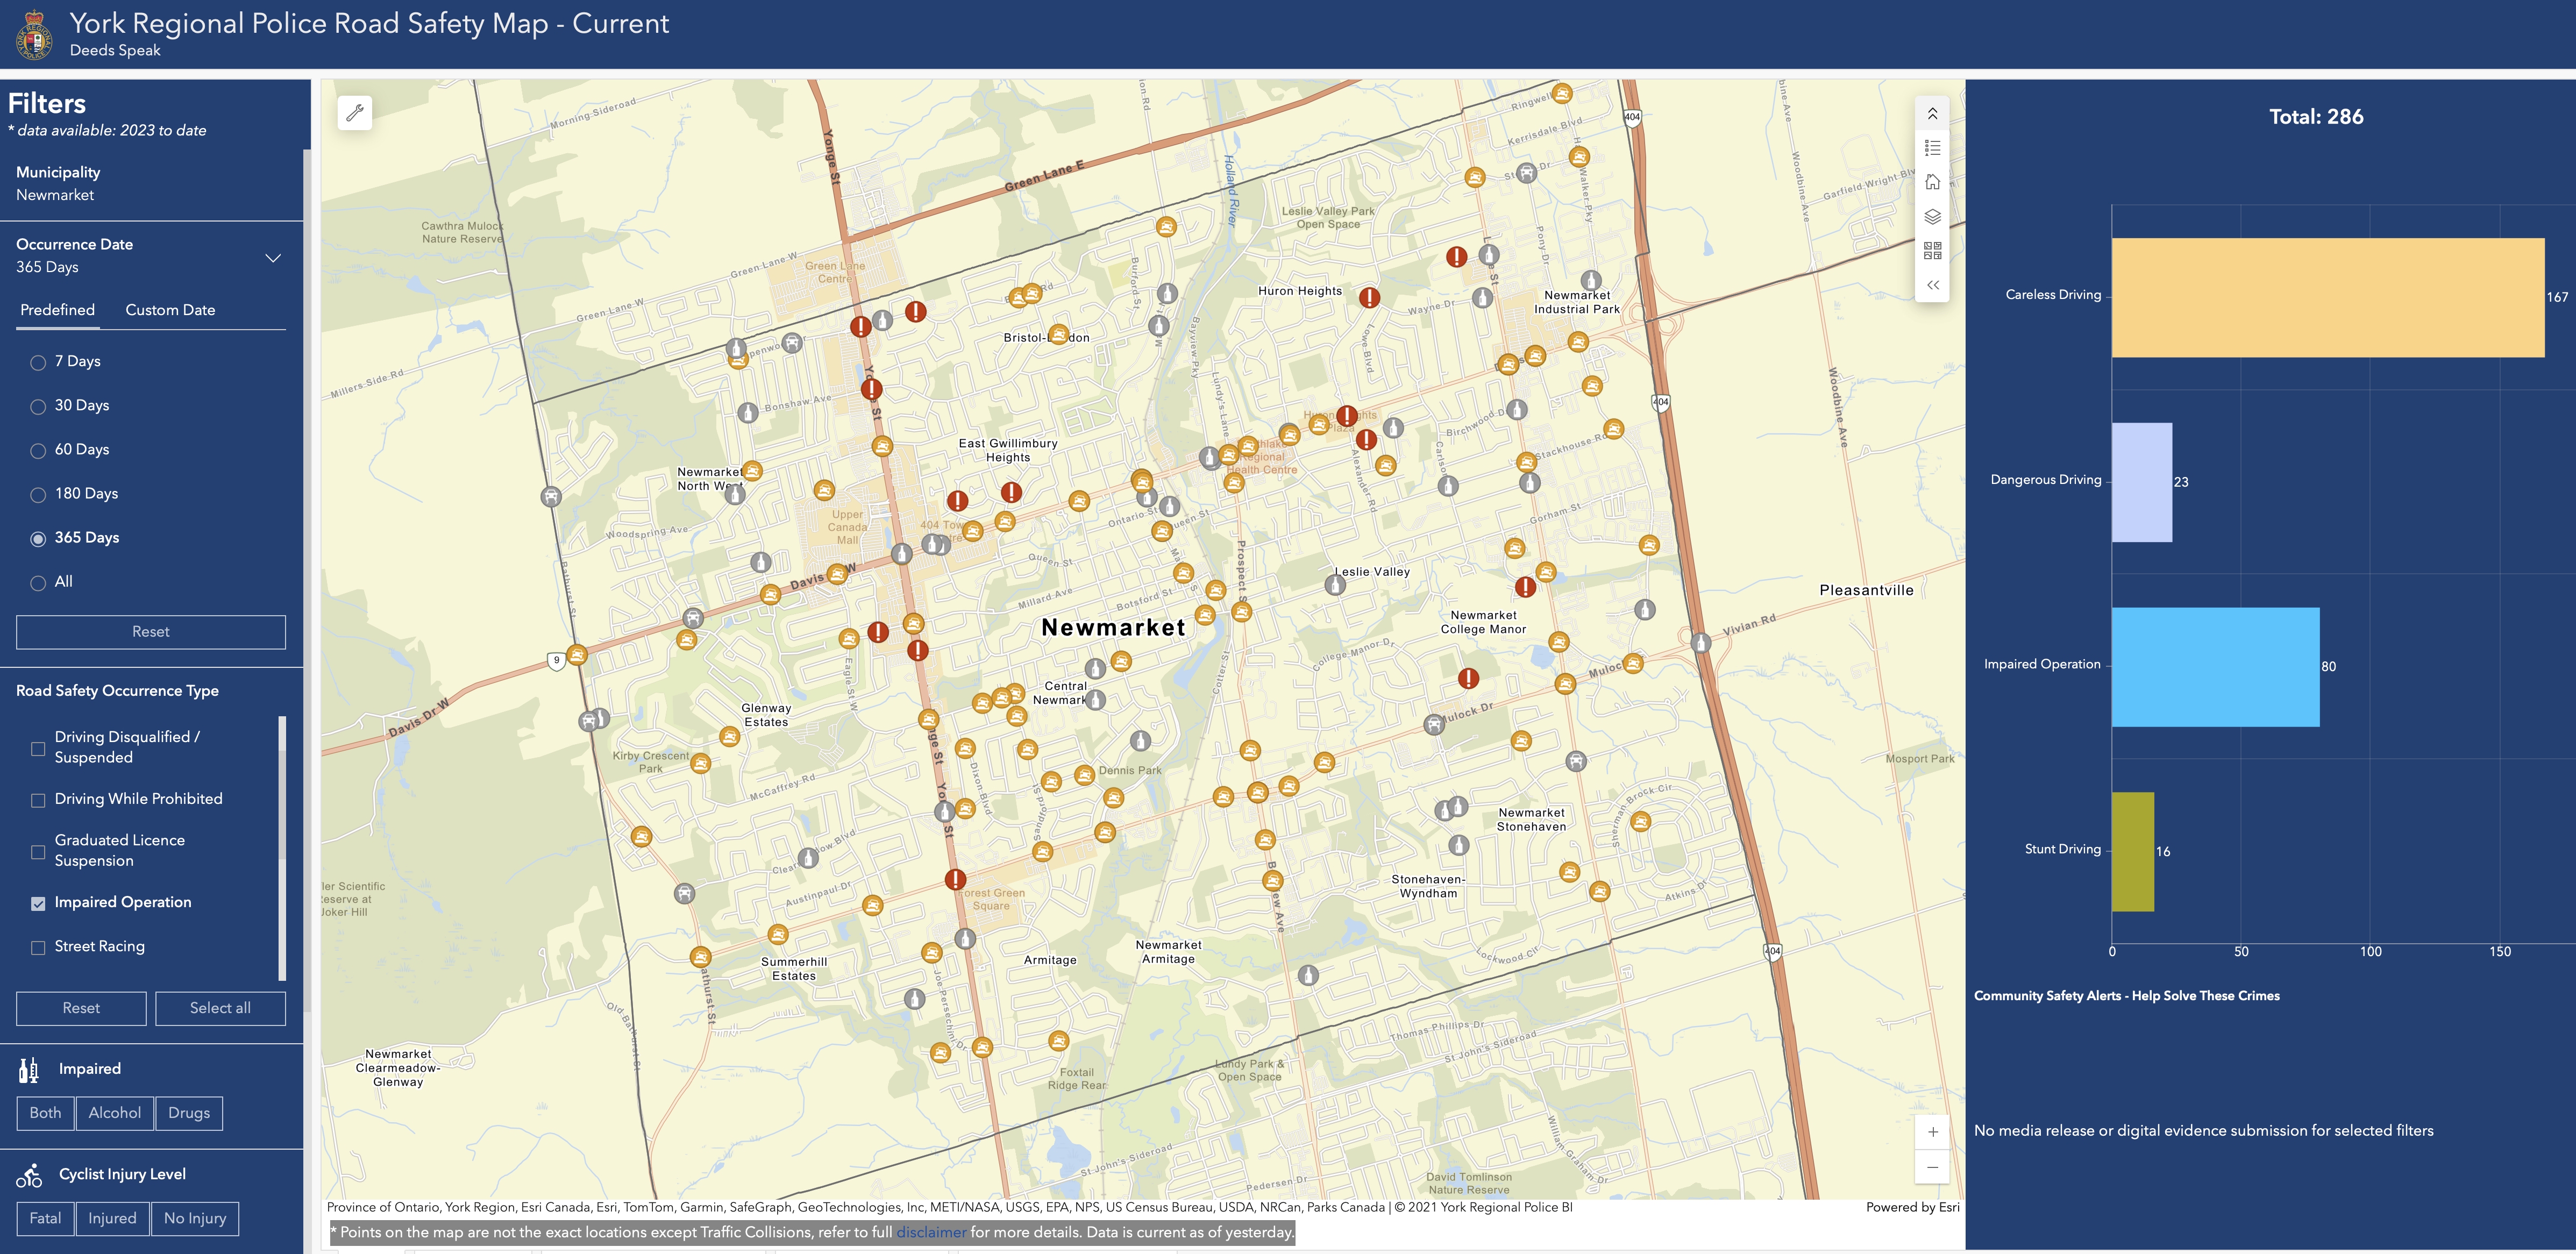Screen dimensions: 2576x1254
Task: Switch to the Custom Date tab
Action: click(170, 310)
